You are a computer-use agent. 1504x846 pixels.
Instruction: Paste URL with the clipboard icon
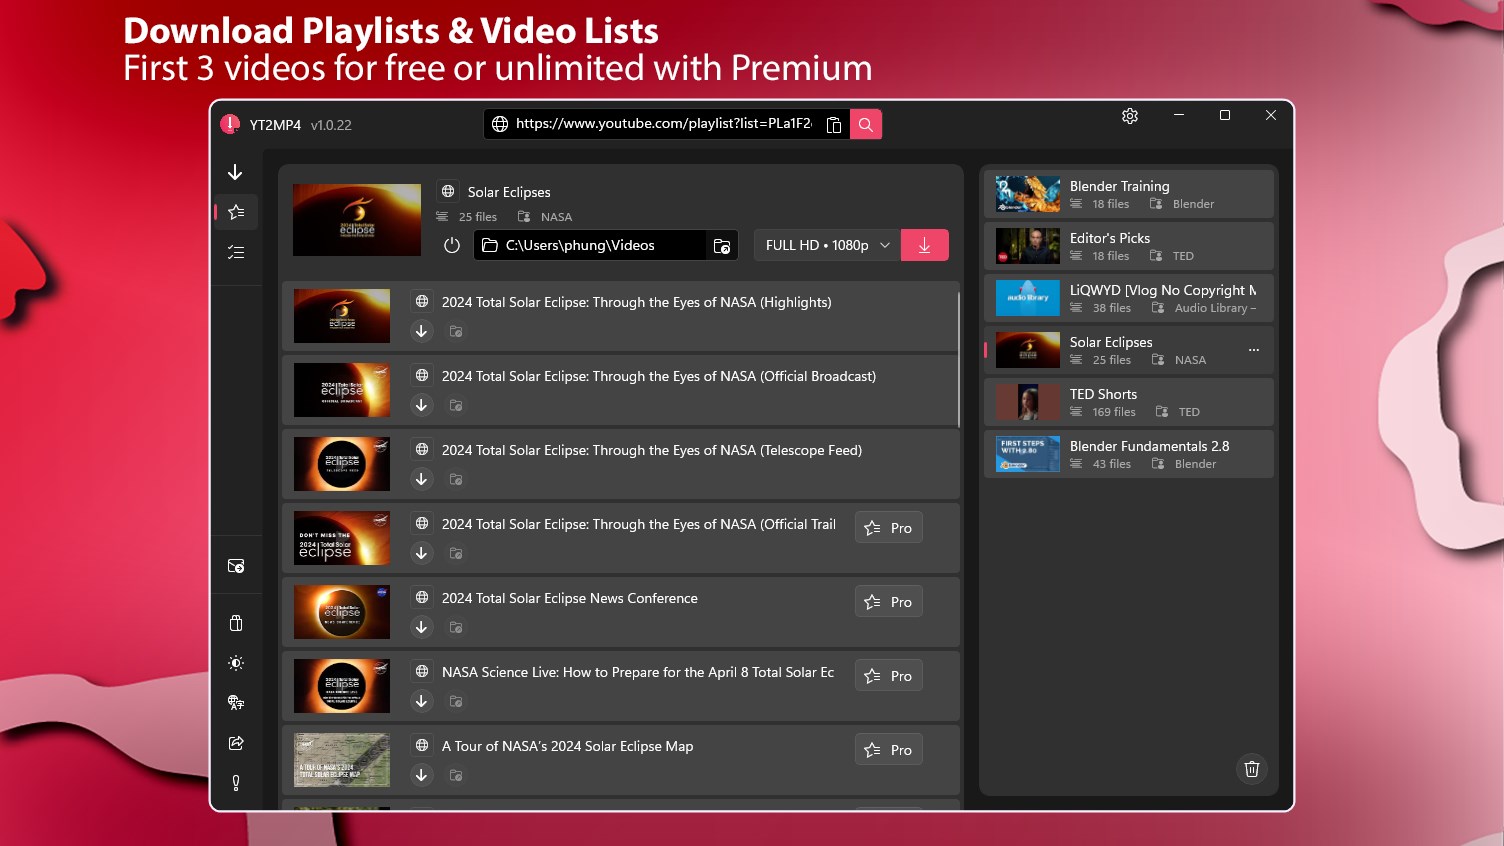point(833,124)
